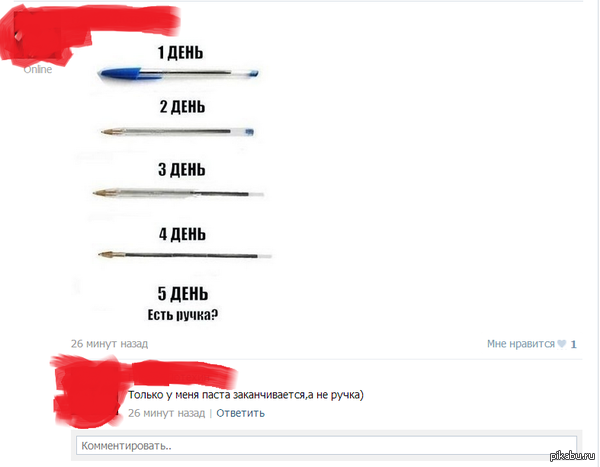600x467 pixels.
Task: Click the Ответить reply link
Action: pyautogui.click(x=240, y=413)
